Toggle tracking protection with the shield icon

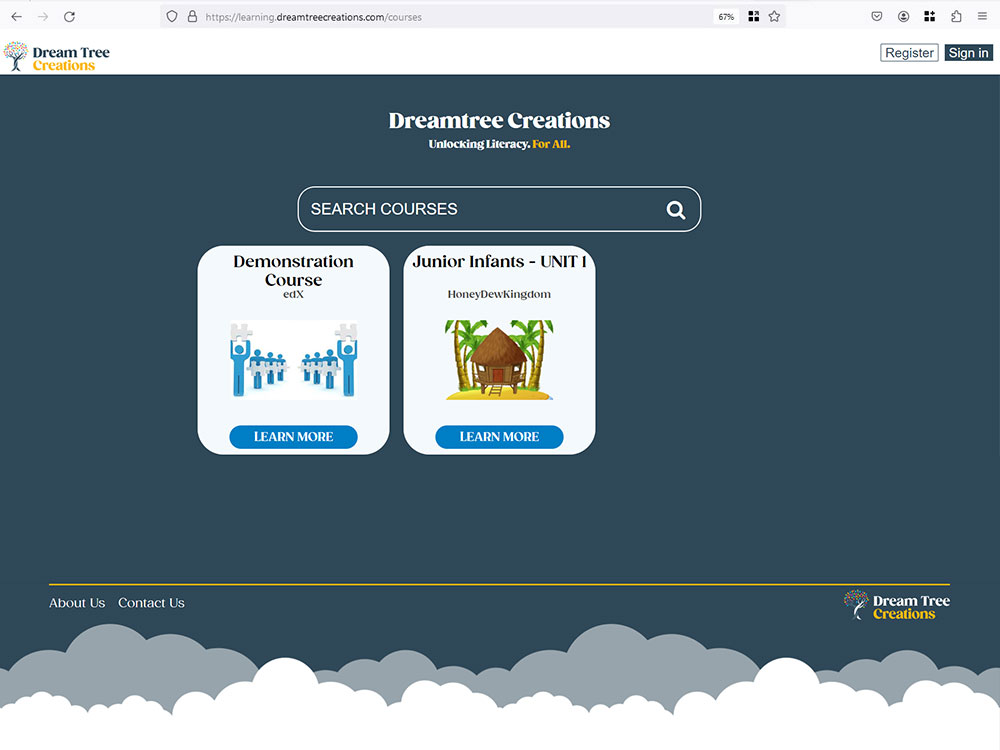pyautogui.click(x=171, y=16)
